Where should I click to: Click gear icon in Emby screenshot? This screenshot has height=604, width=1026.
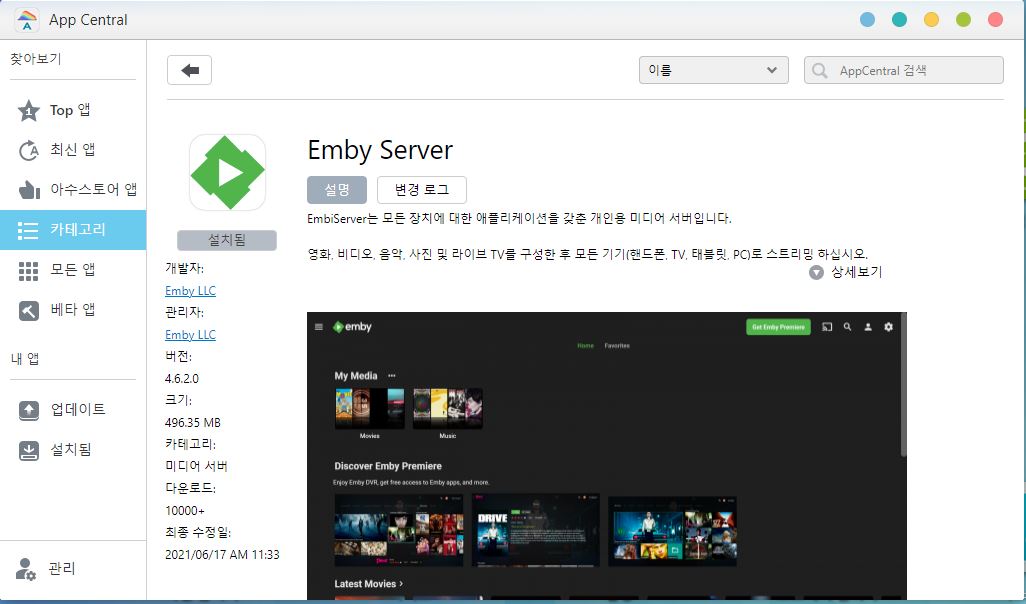(x=888, y=327)
